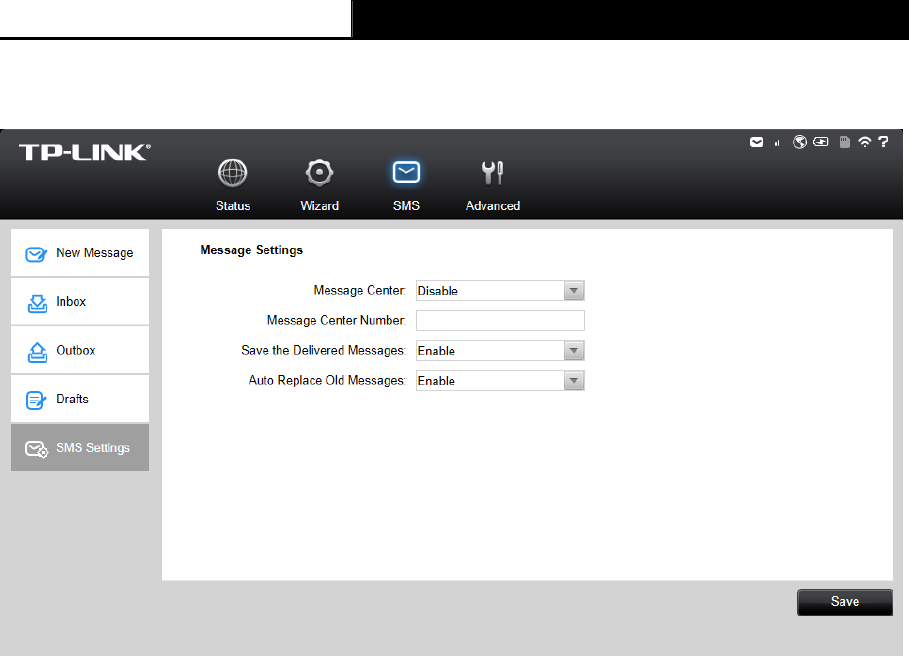
Task: Click the Message Center Number label
Action: click(x=336, y=320)
